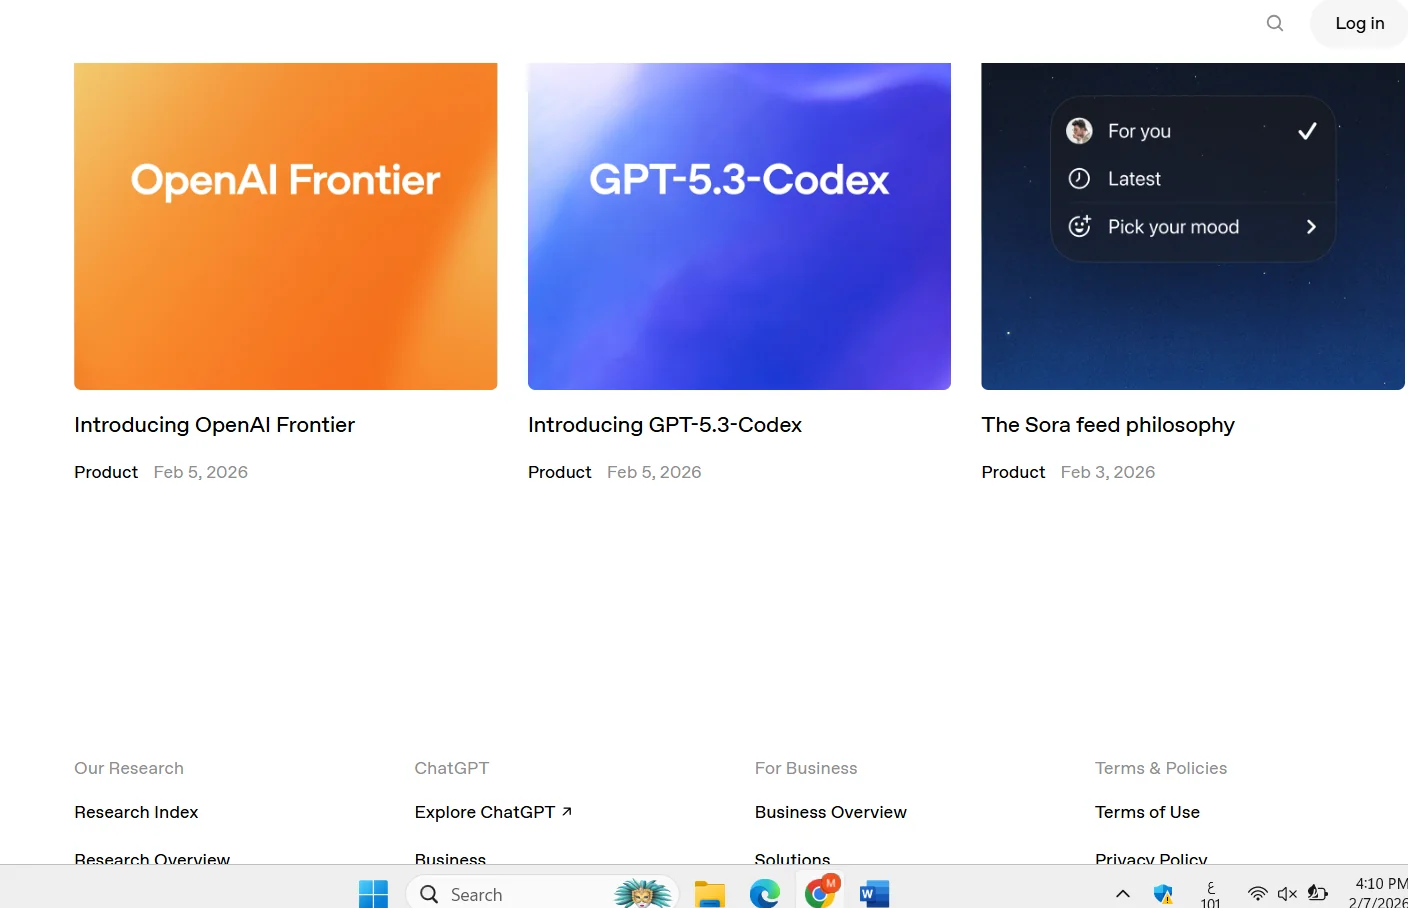This screenshot has width=1408, height=908.
Task: Open Microsoft Edge from the taskbar
Action: [x=765, y=892]
